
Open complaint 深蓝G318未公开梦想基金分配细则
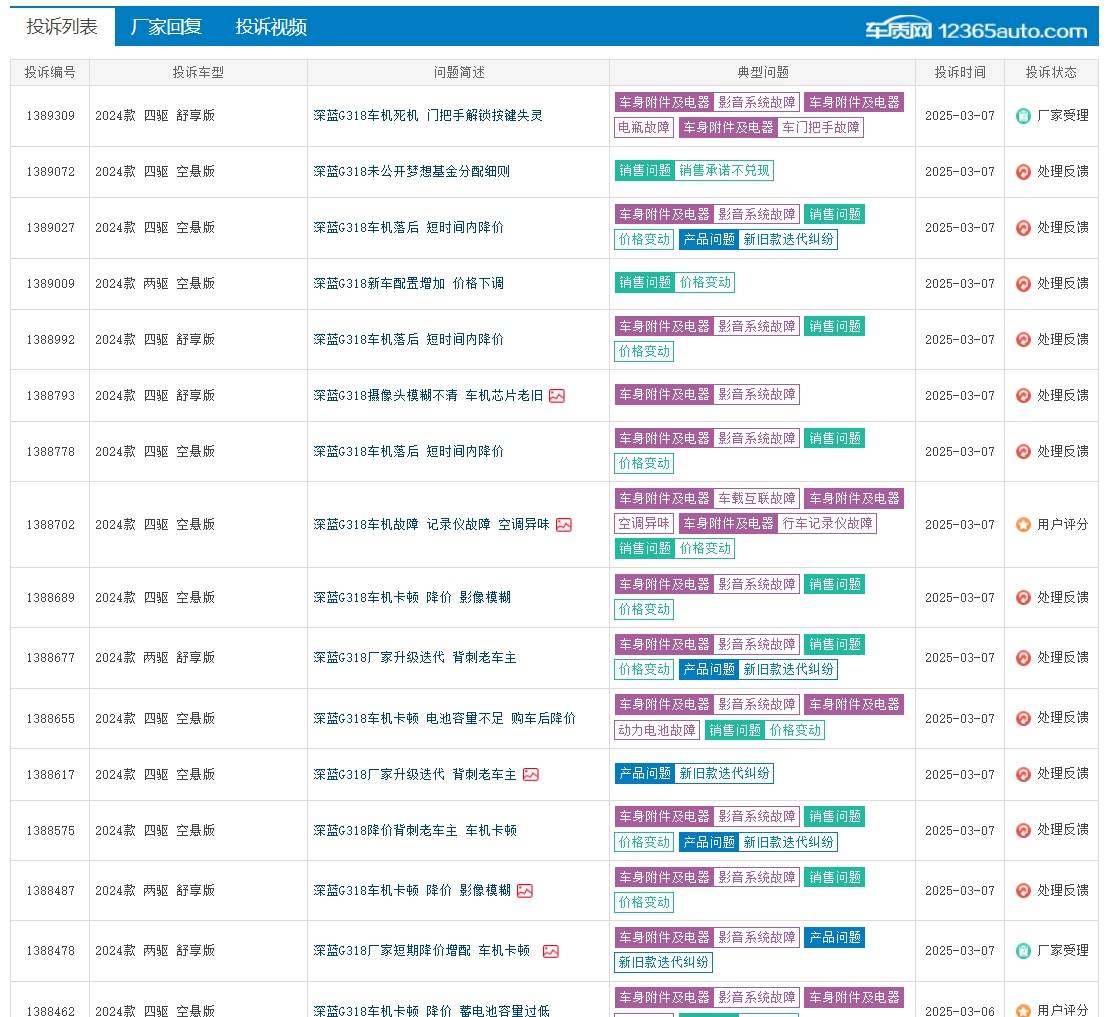(411, 172)
